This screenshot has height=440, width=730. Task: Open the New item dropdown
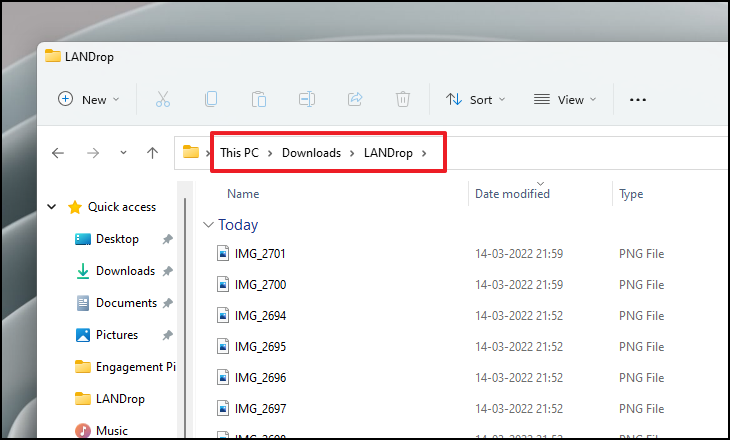[88, 99]
